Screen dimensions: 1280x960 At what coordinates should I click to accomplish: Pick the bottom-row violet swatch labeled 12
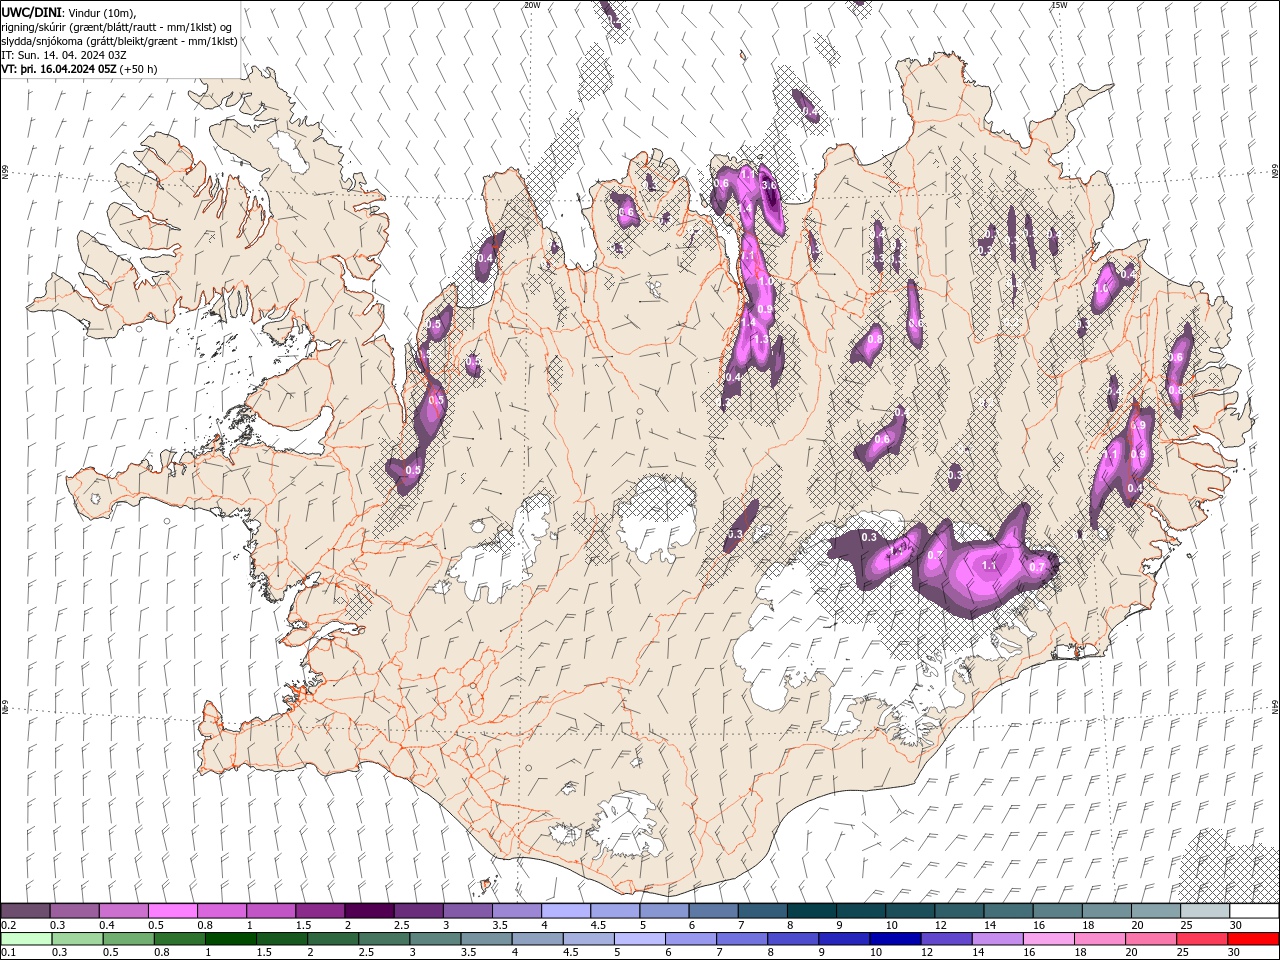coord(945,939)
